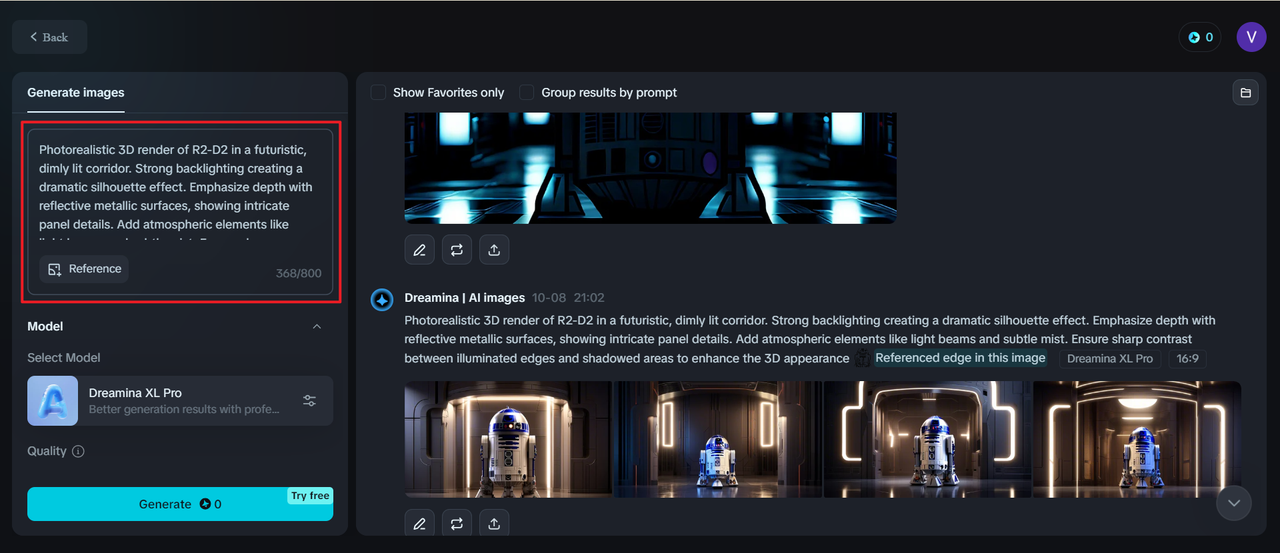Open the first R2-D2 result thumbnail
This screenshot has width=1280, height=553.
[508, 439]
